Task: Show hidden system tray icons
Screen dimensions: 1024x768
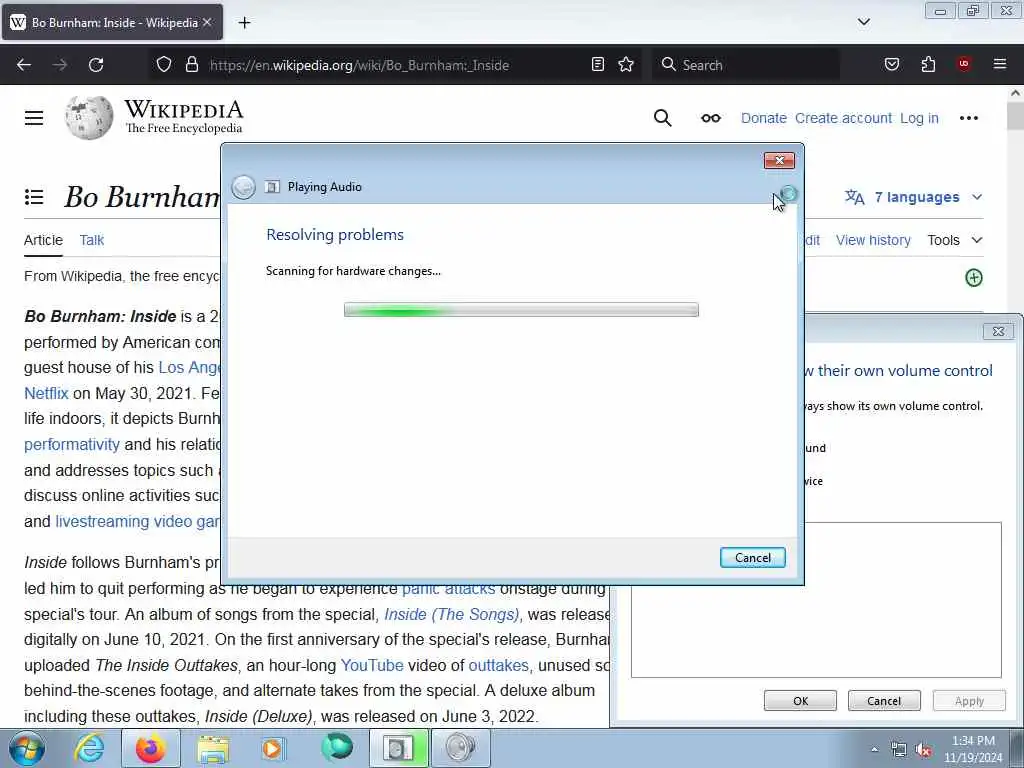Action: [x=874, y=749]
